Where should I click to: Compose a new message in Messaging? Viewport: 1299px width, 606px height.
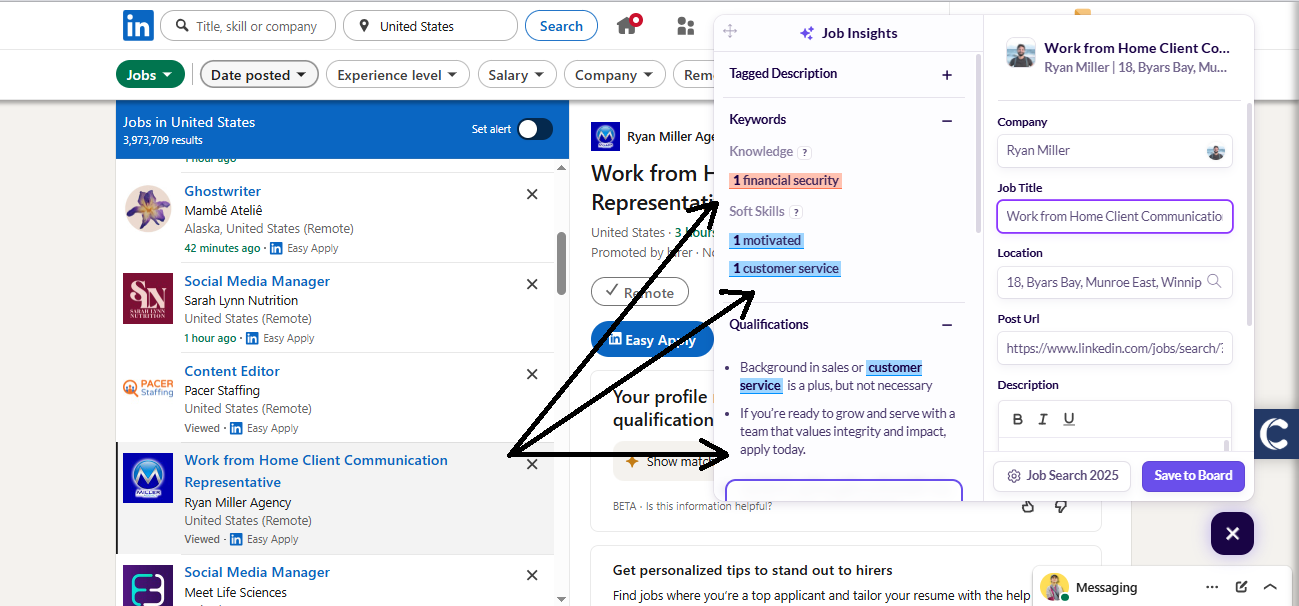tap(1241, 587)
